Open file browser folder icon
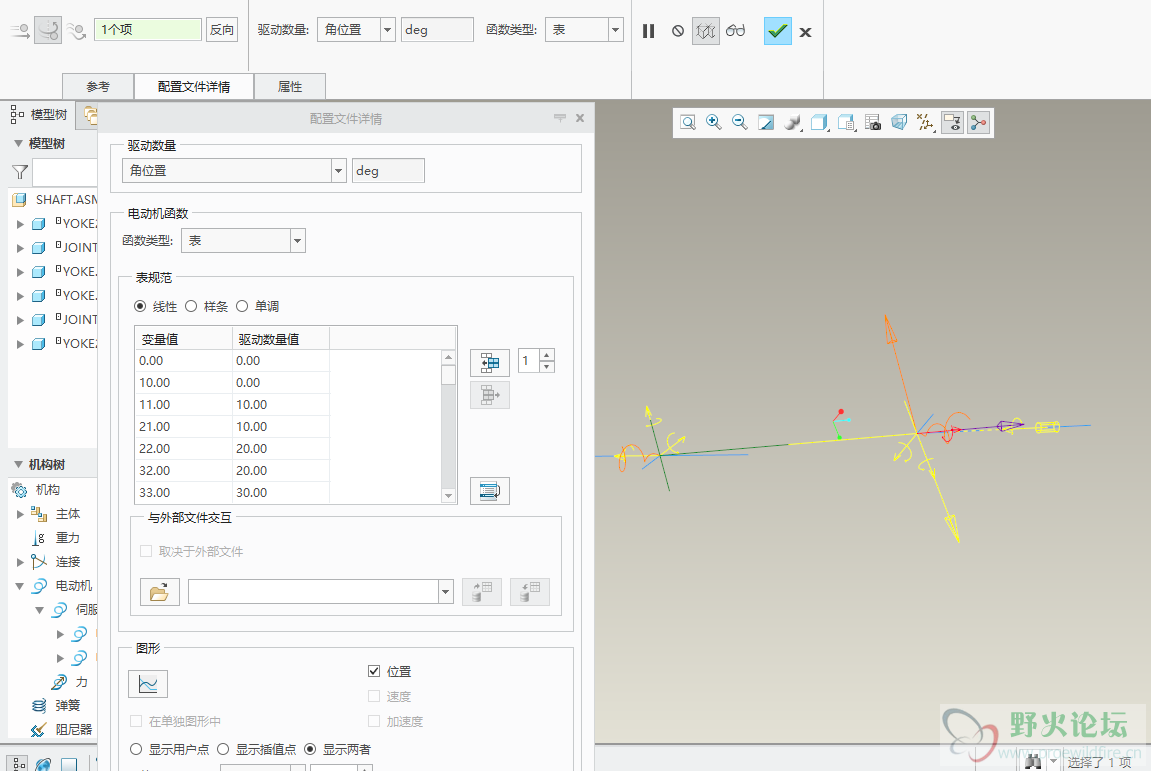 pyautogui.click(x=159, y=592)
